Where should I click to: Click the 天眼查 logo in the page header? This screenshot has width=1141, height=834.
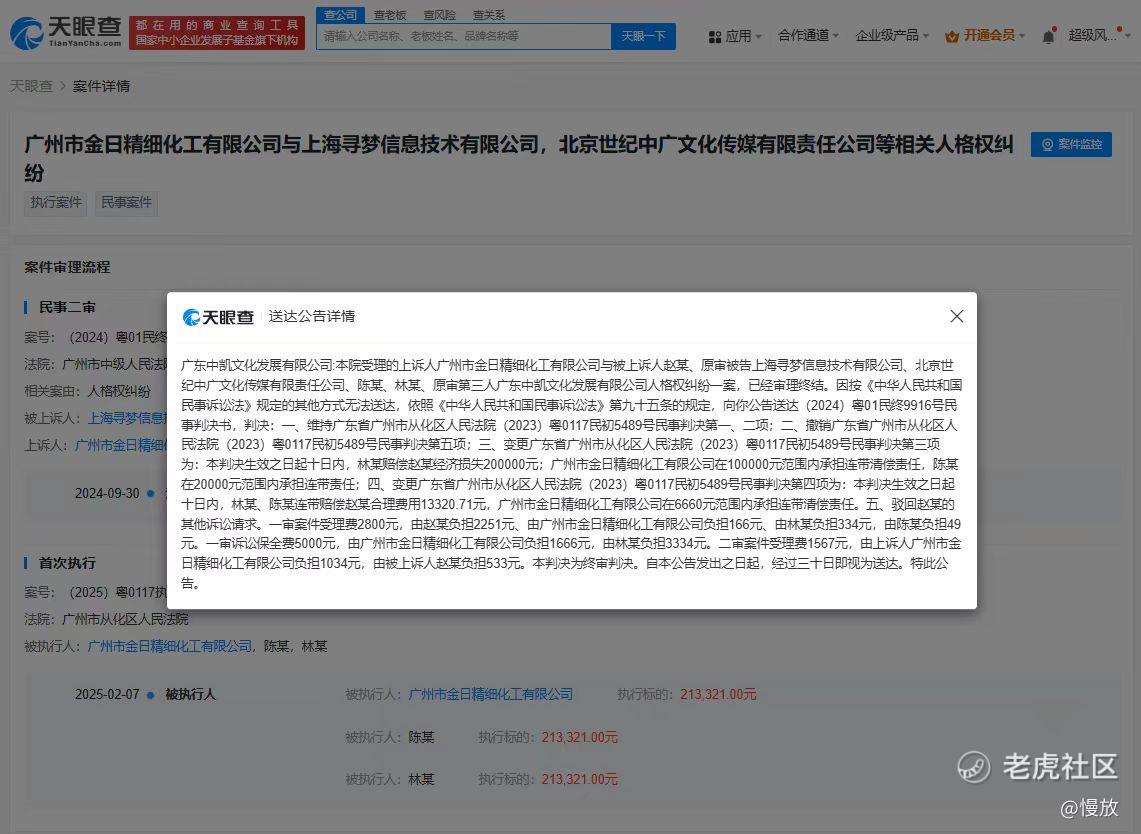[65, 33]
